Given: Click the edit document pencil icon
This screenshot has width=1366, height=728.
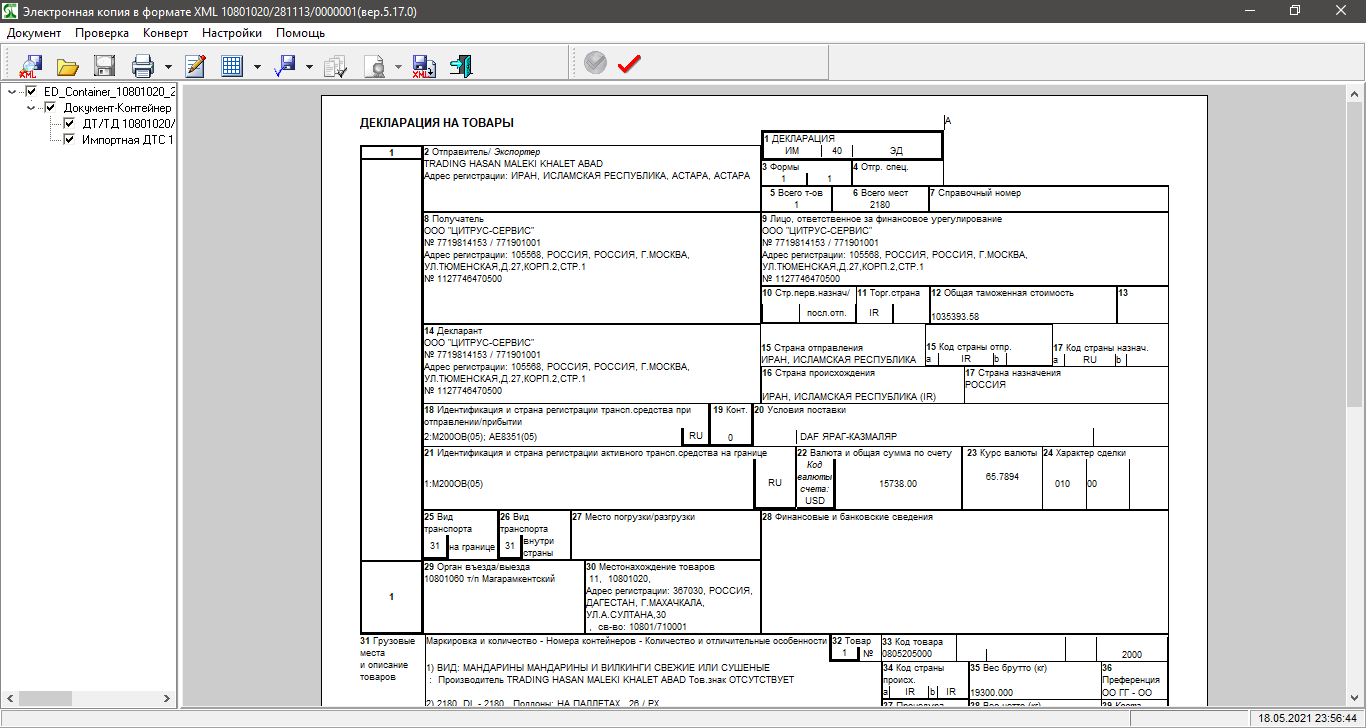Looking at the screenshot, I should click(195, 67).
